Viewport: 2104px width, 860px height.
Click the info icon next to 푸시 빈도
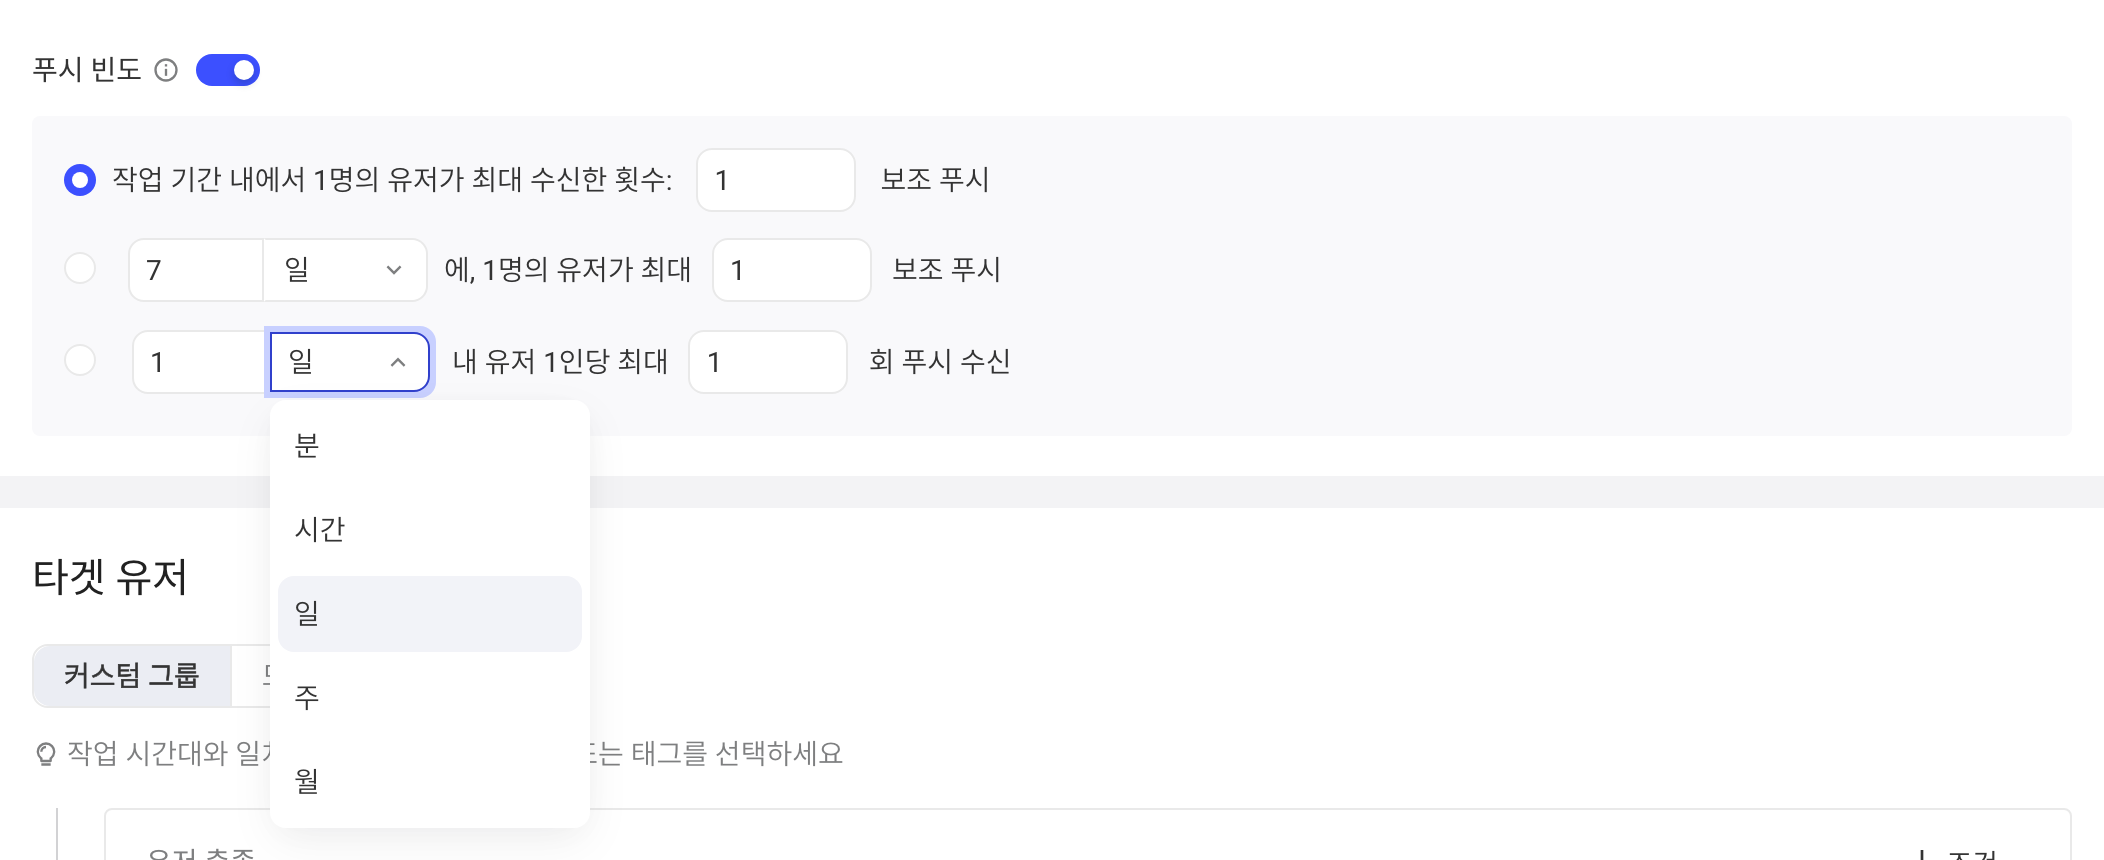pyautogui.click(x=166, y=70)
